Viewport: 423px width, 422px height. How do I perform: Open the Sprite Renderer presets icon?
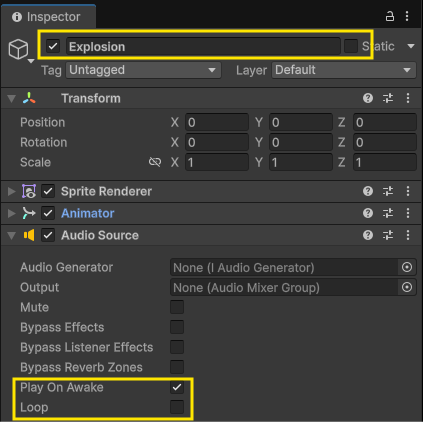point(388,191)
